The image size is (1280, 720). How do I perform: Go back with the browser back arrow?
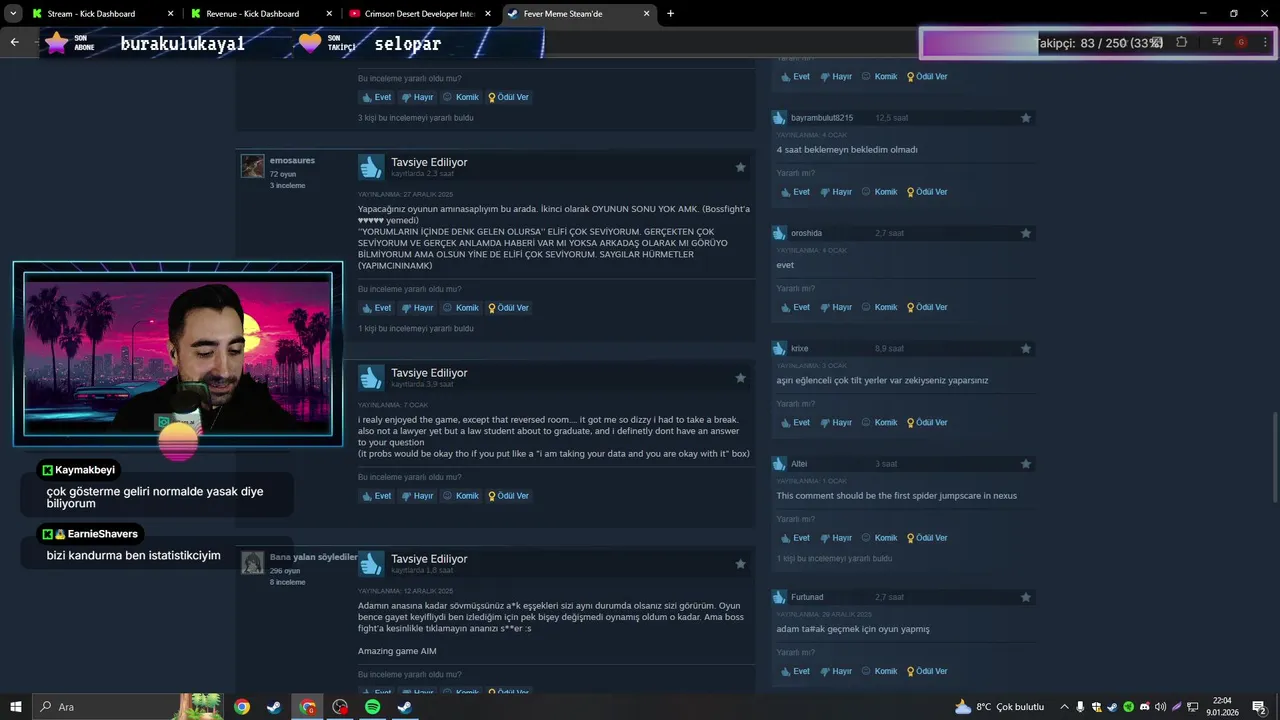pyautogui.click(x=14, y=42)
